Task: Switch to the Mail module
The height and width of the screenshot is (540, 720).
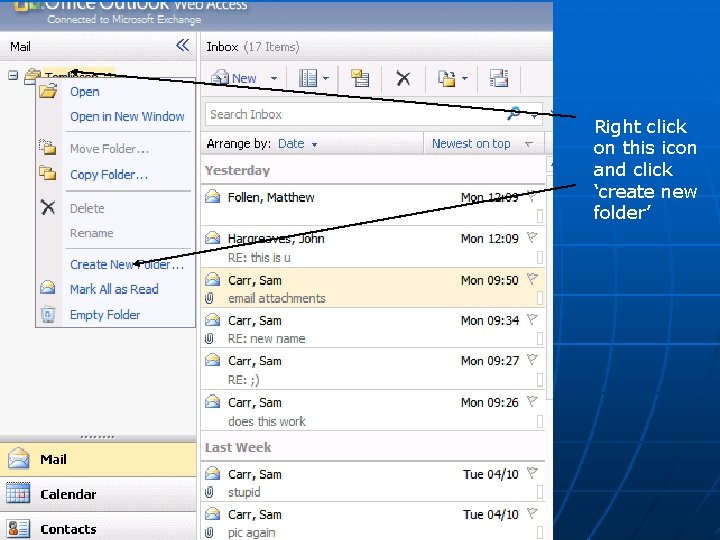Action: tap(98, 459)
